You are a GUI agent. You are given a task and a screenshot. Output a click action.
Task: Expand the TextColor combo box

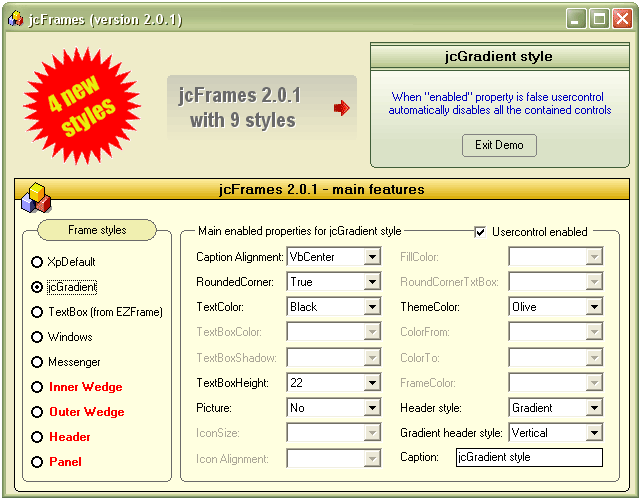pyautogui.click(x=372, y=308)
